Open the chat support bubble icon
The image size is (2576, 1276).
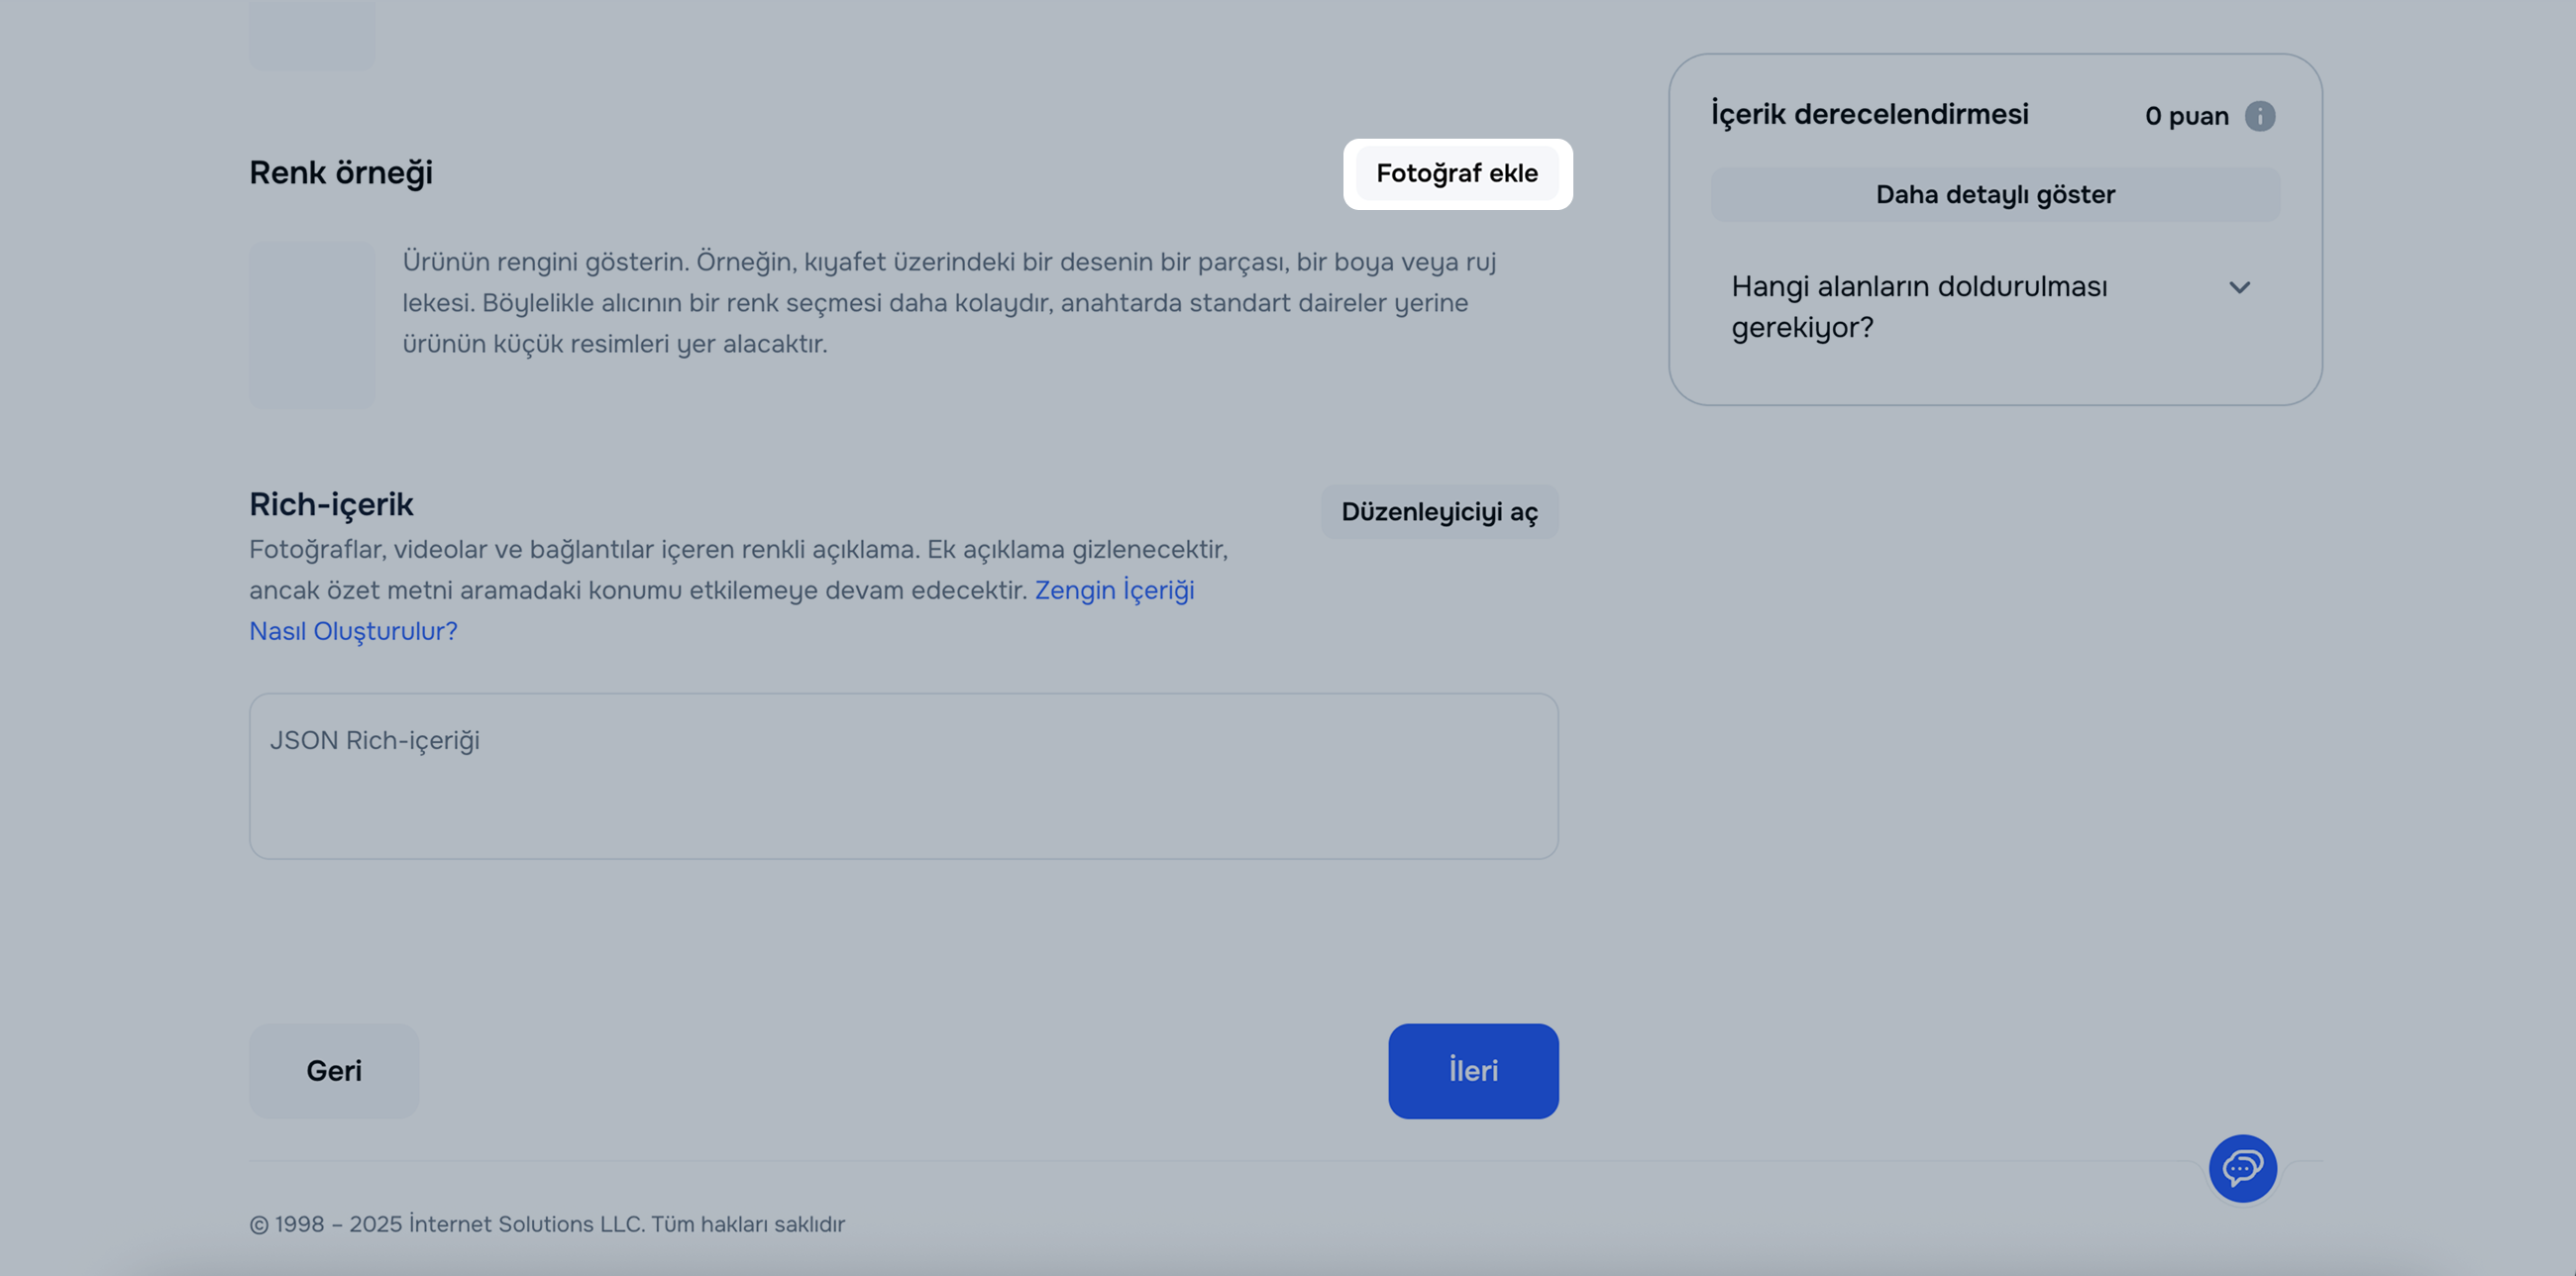[x=2242, y=1167]
